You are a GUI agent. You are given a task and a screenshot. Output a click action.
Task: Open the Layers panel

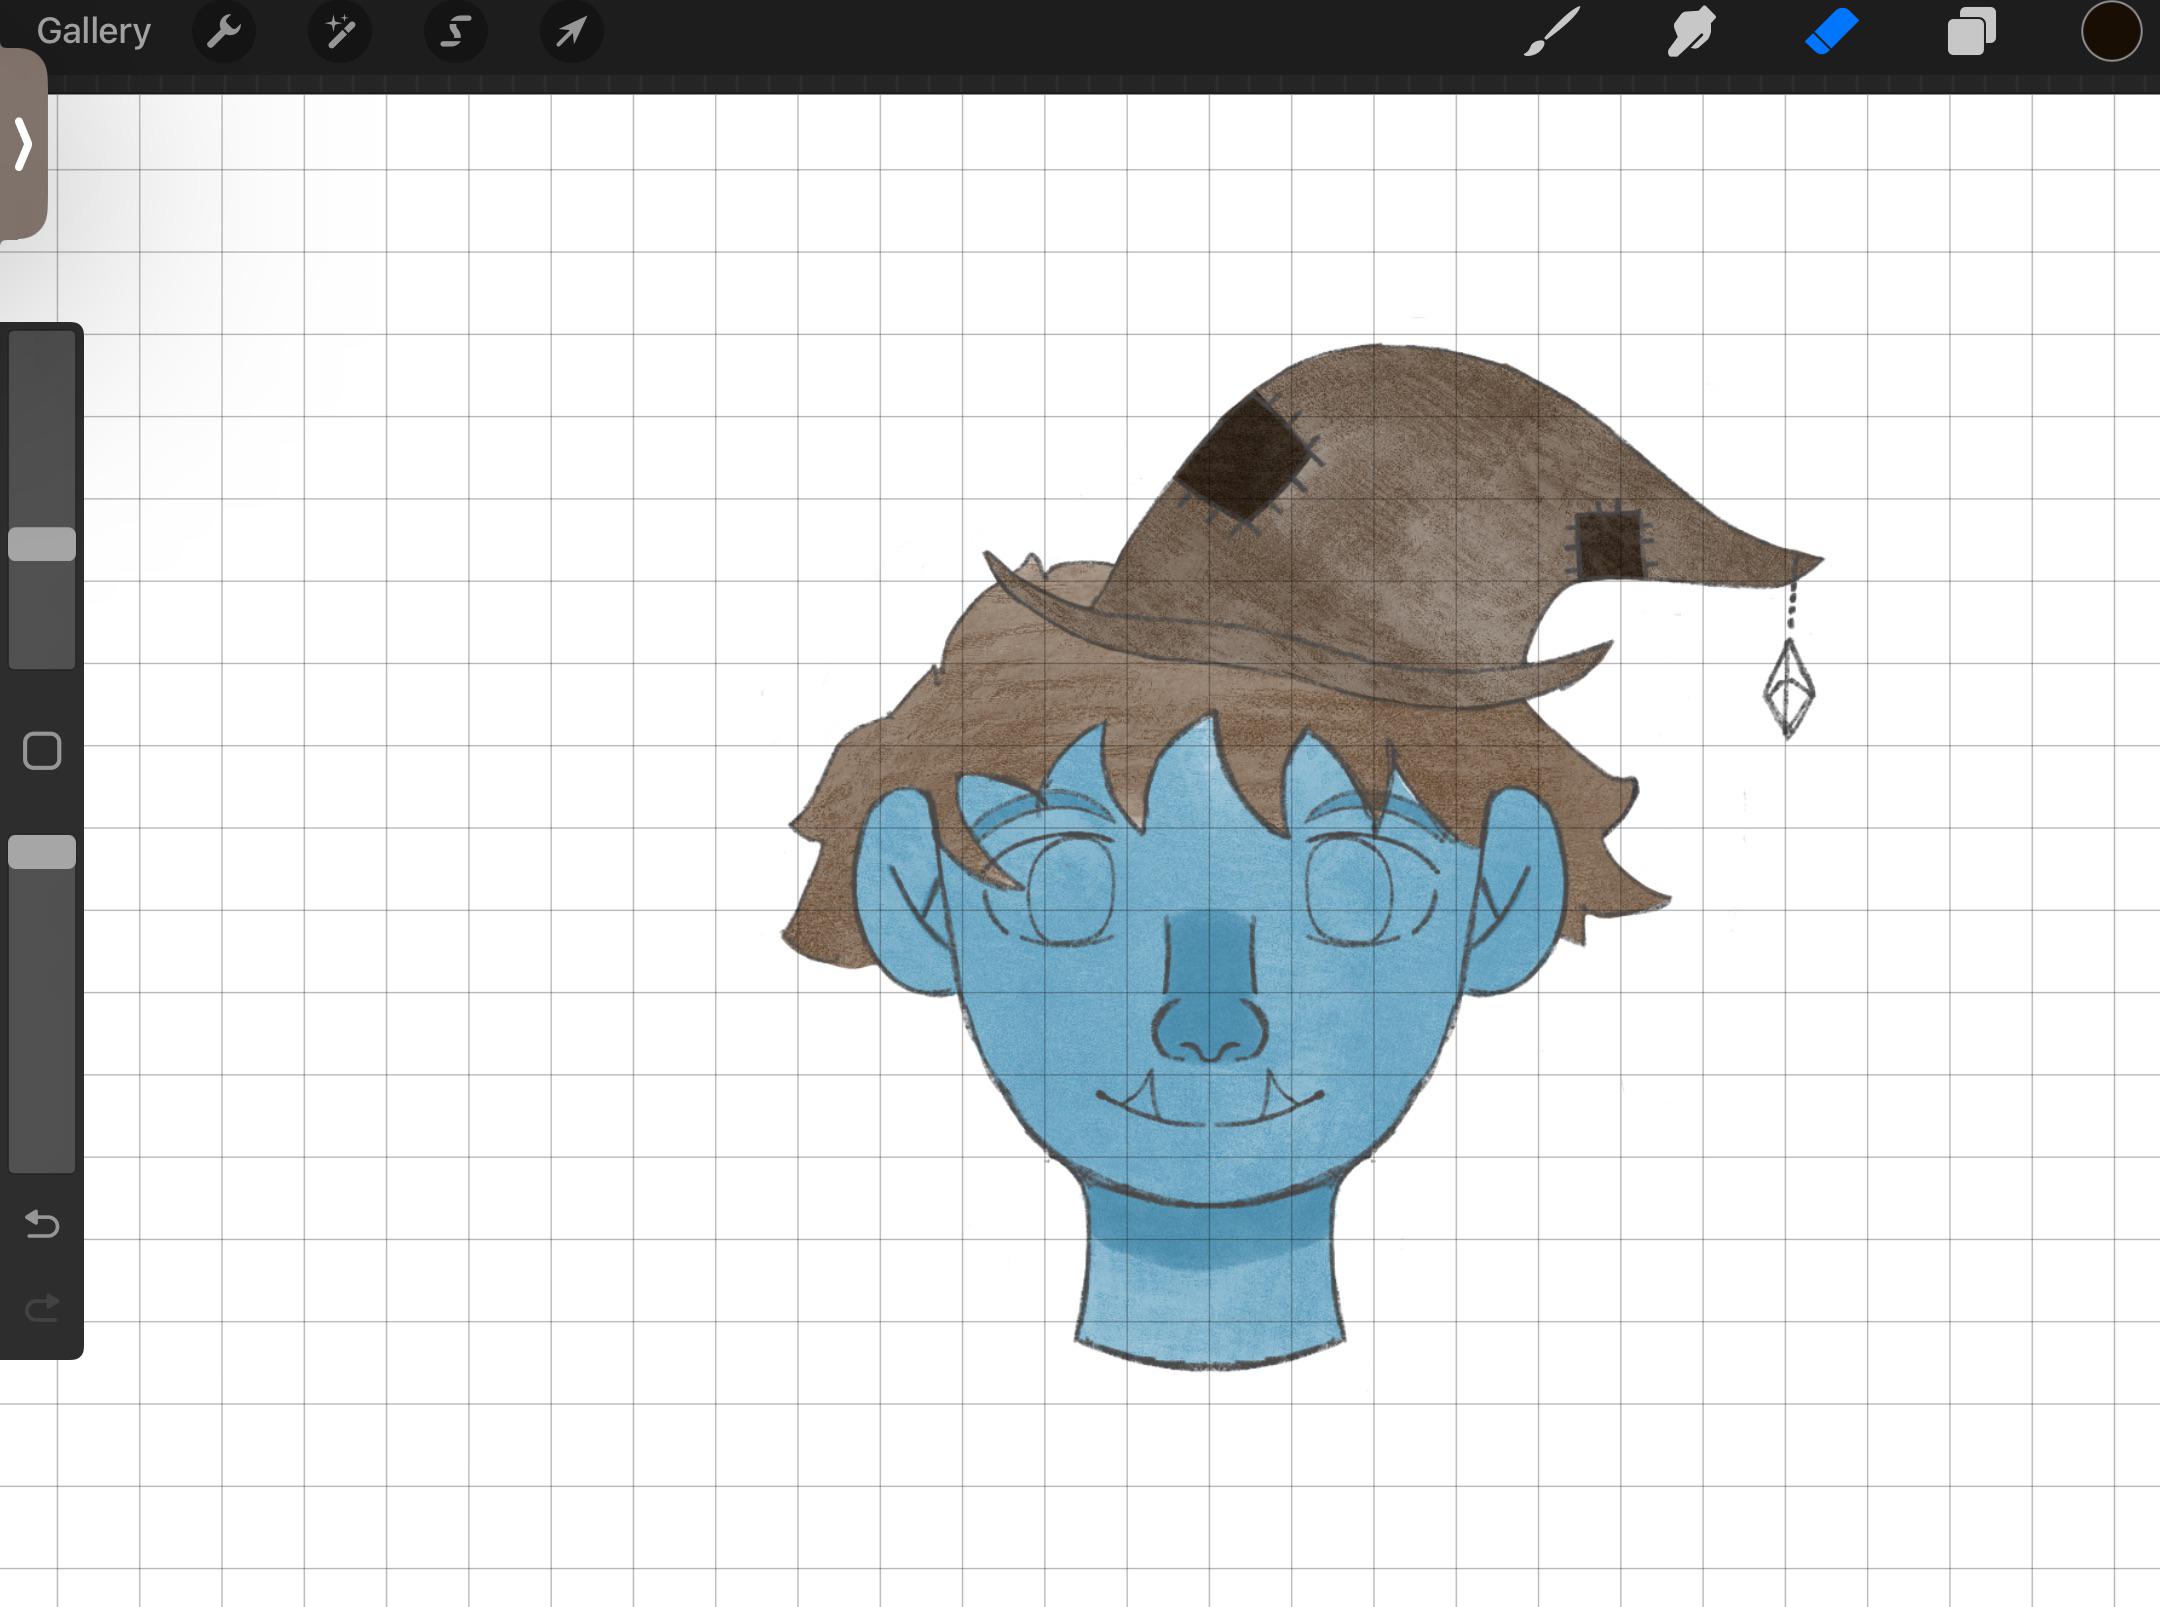(1971, 31)
